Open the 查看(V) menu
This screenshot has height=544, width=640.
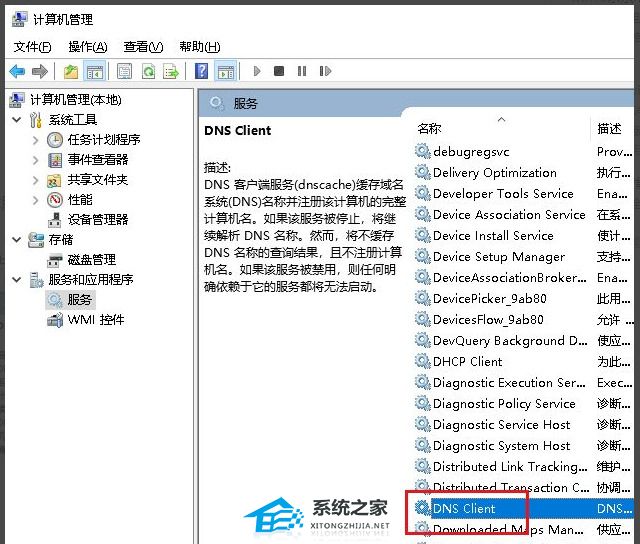tap(143, 47)
